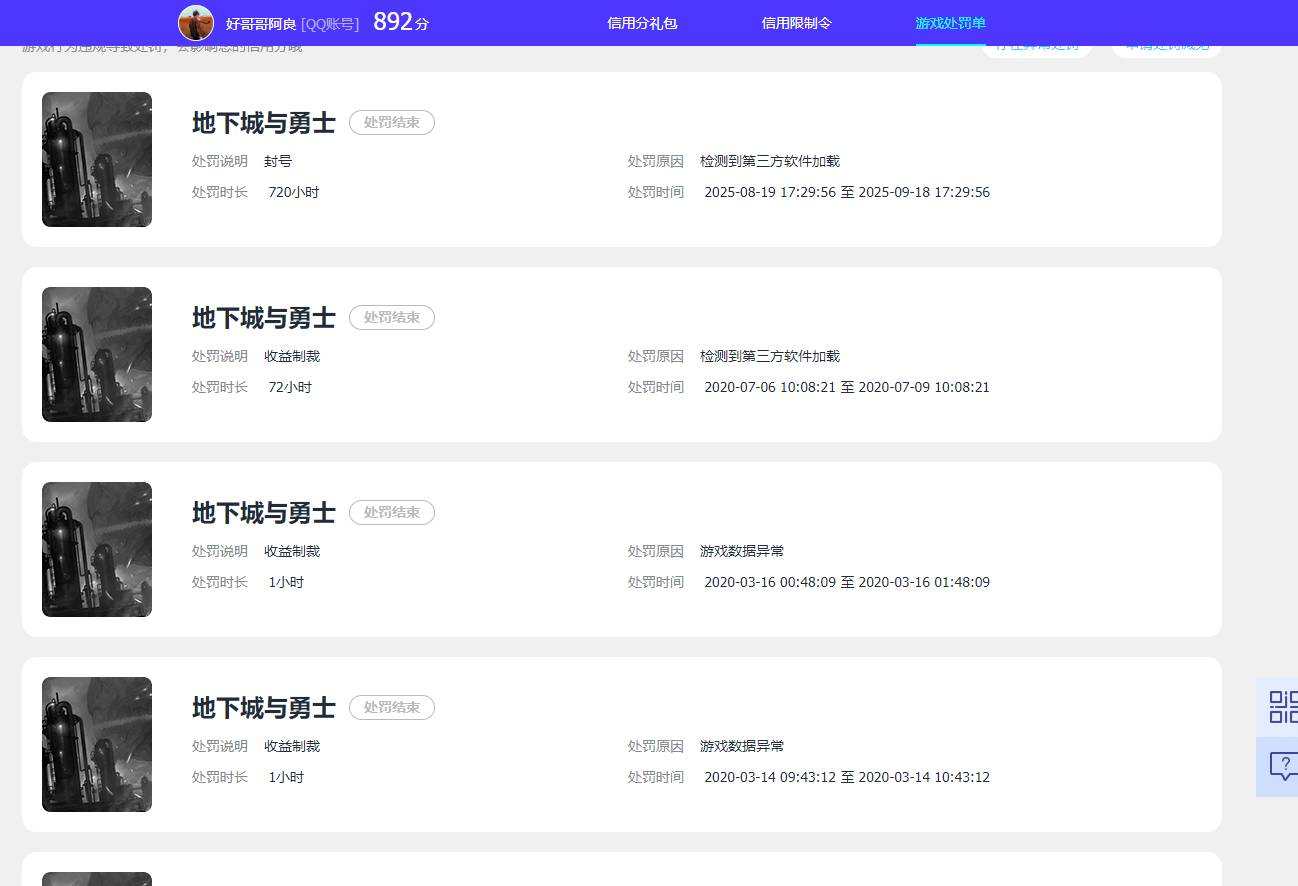The width and height of the screenshot is (1298, 886).
Task: Click 1小时 duration on the 2020-03-14 card
Action: (286, 777)
